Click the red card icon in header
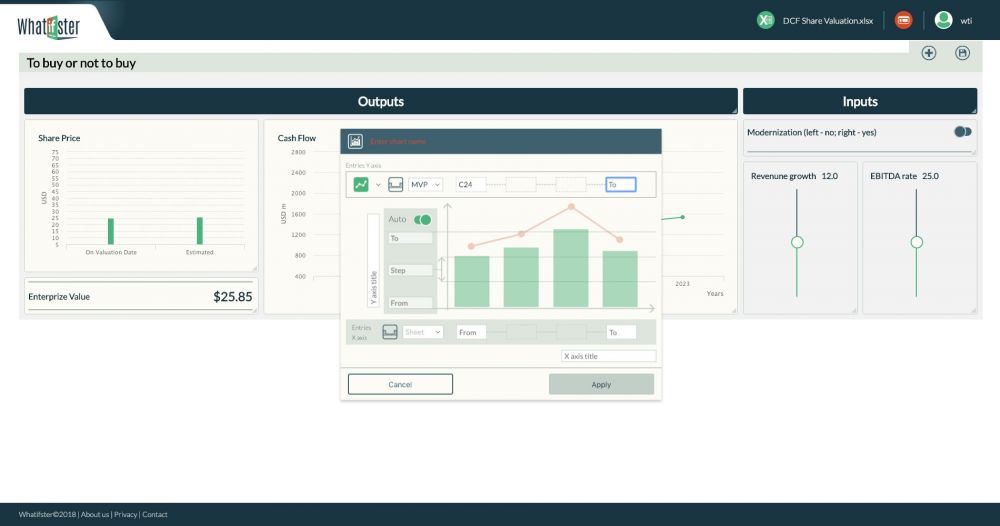The image size is (1000, 526). point(903,20)
